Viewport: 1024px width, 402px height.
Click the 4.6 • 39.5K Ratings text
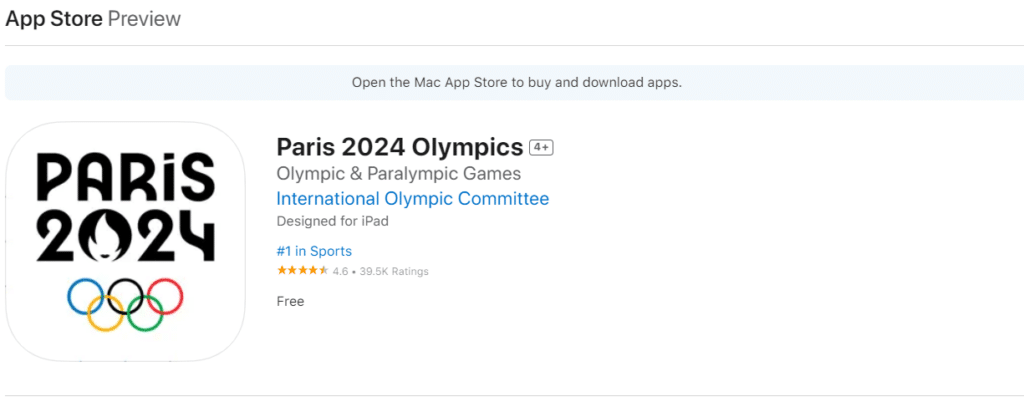coord(380,271)
